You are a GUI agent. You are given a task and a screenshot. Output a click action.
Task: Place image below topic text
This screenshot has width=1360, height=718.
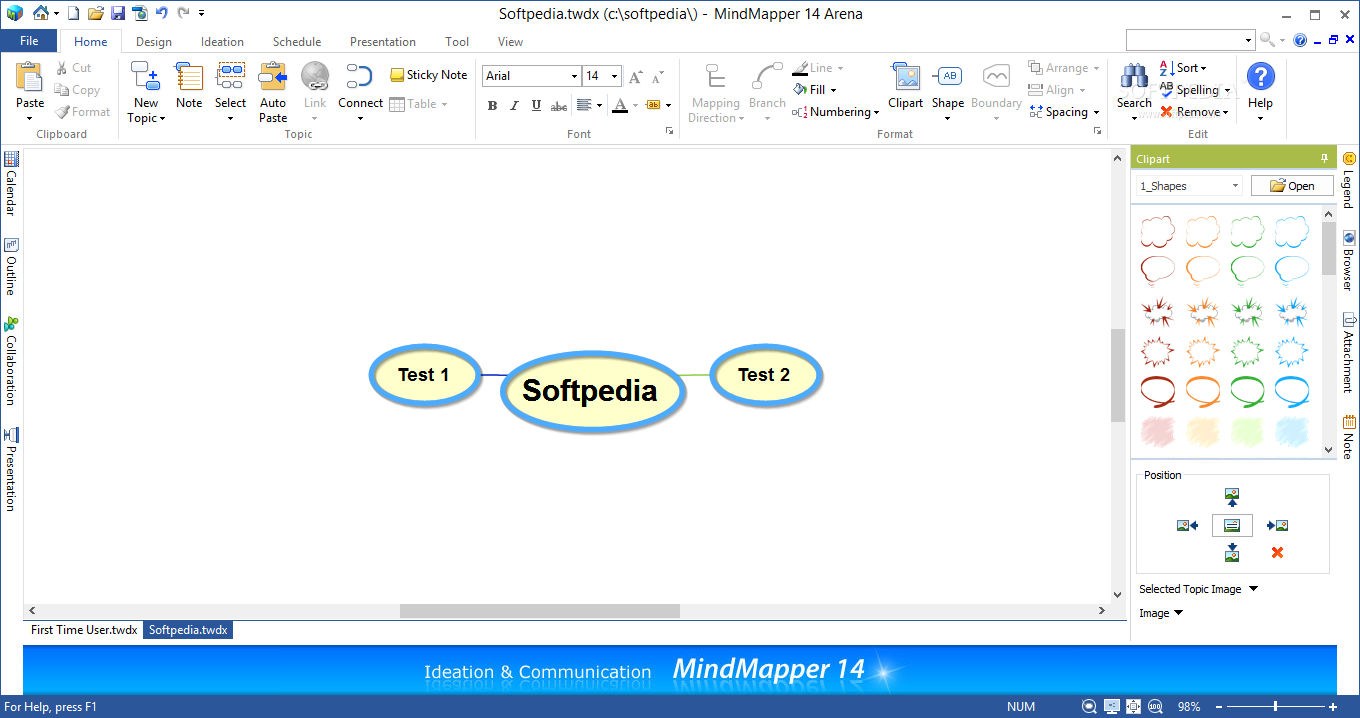(x=1232, y=552)
